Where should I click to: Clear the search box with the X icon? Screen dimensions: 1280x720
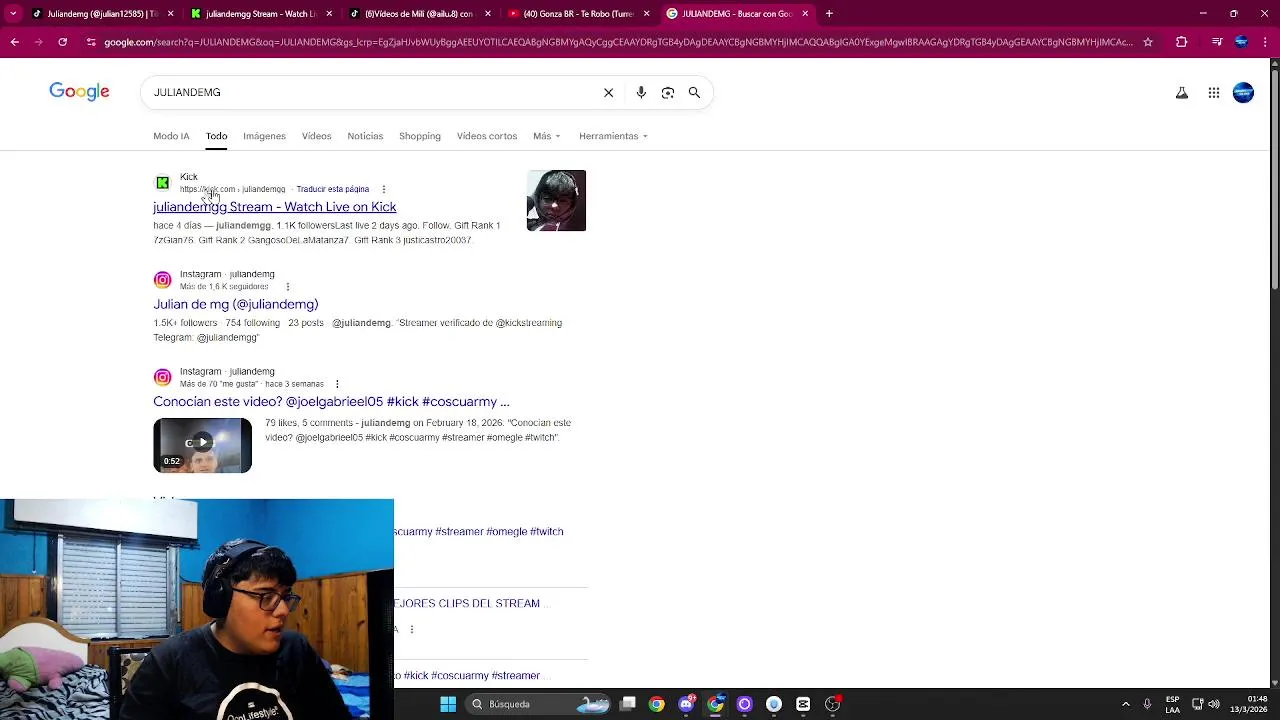[608, 92]
